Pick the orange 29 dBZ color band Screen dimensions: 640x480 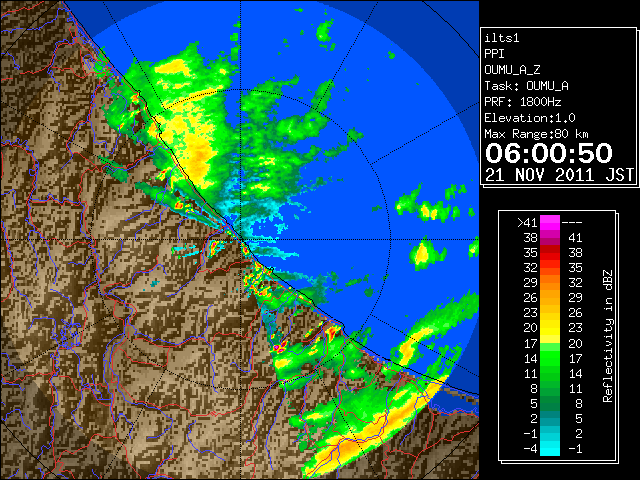(550, 283)
